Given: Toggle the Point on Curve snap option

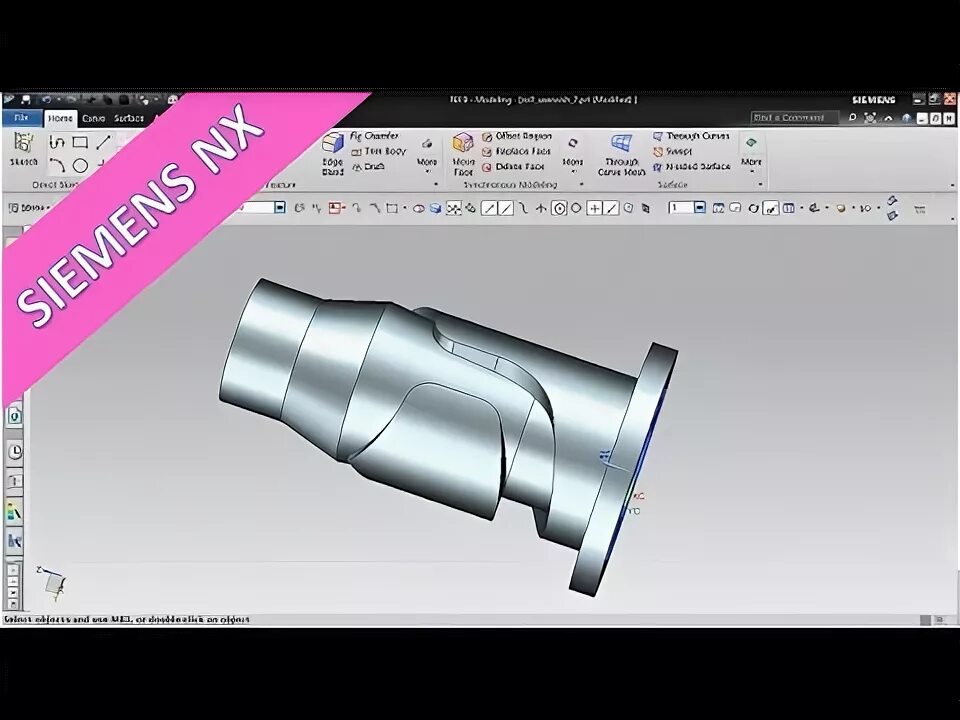Looking at the screenshot, I should click(x=611, y=209).
